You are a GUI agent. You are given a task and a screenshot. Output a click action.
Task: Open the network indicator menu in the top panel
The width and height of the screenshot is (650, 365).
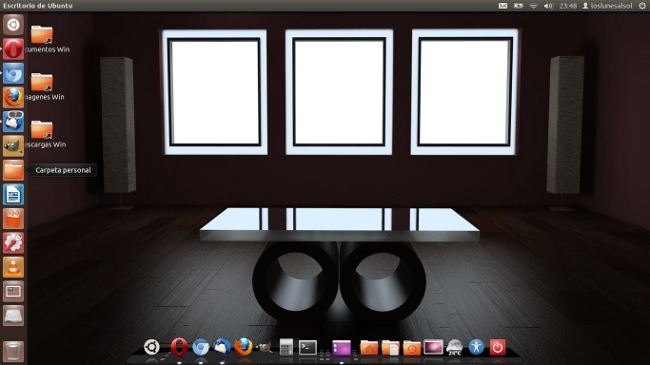coord(534,6)
